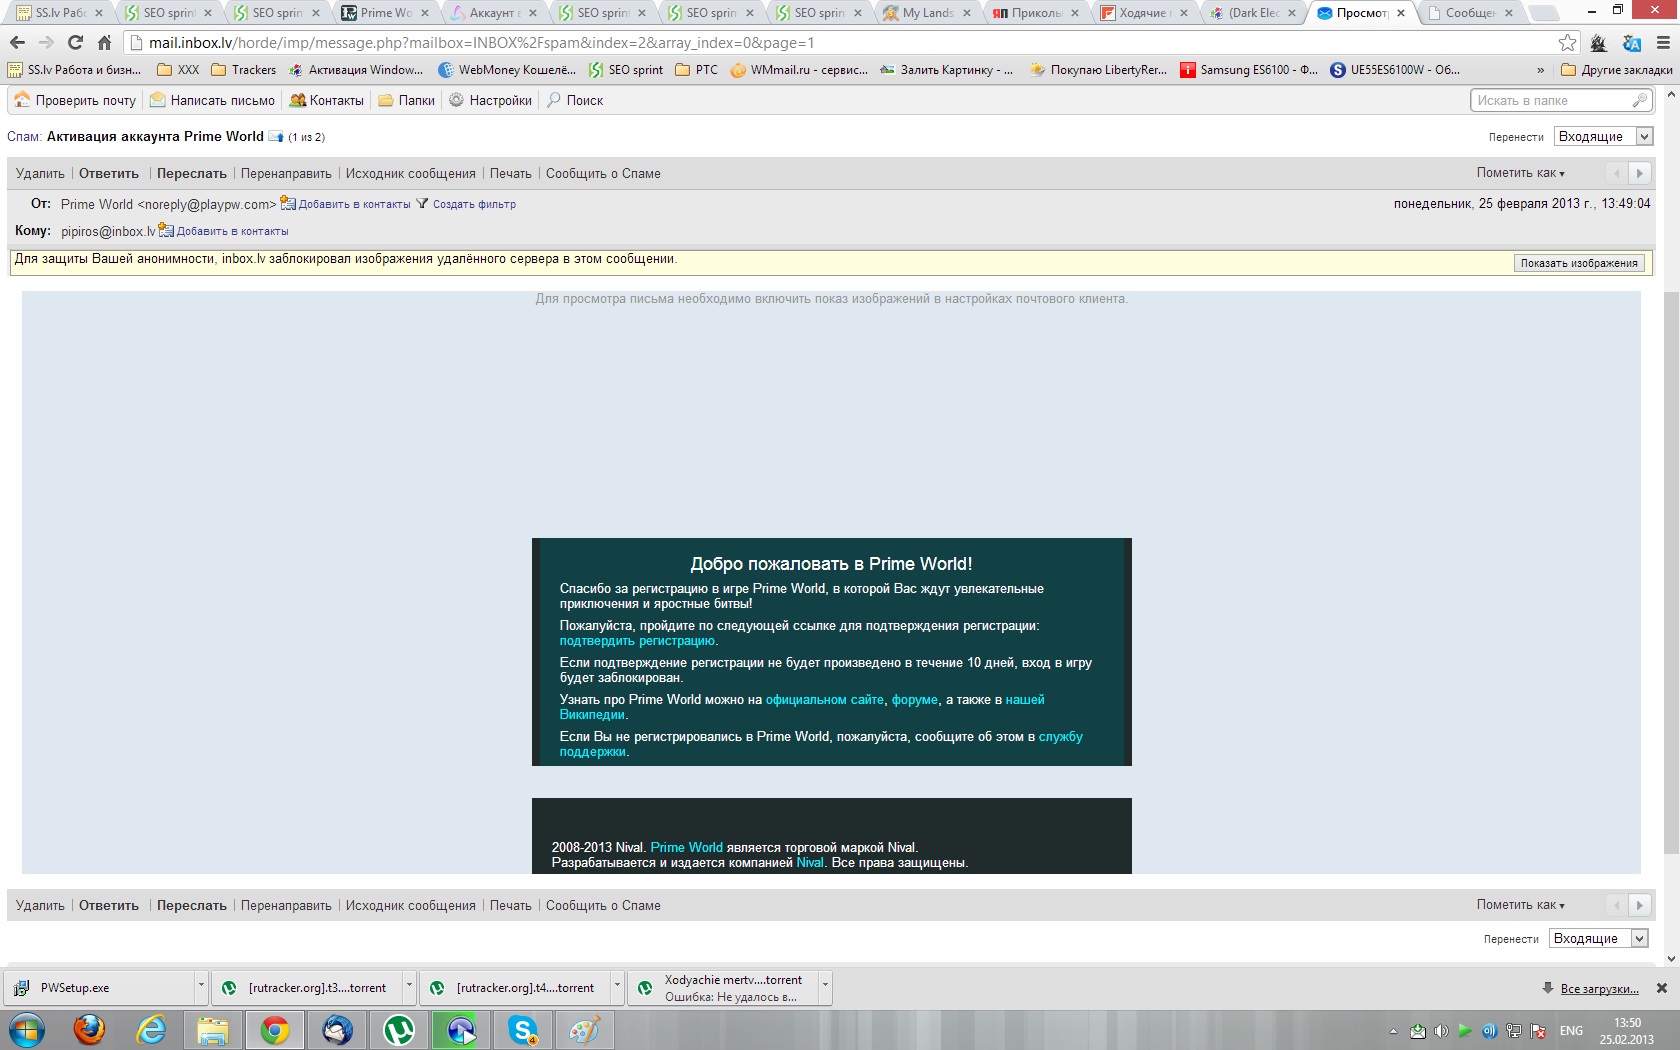Open Skype from the taskbar
This screenshot has width=1680, height=1050.
pyautogui.click(x=523, y=1030)
